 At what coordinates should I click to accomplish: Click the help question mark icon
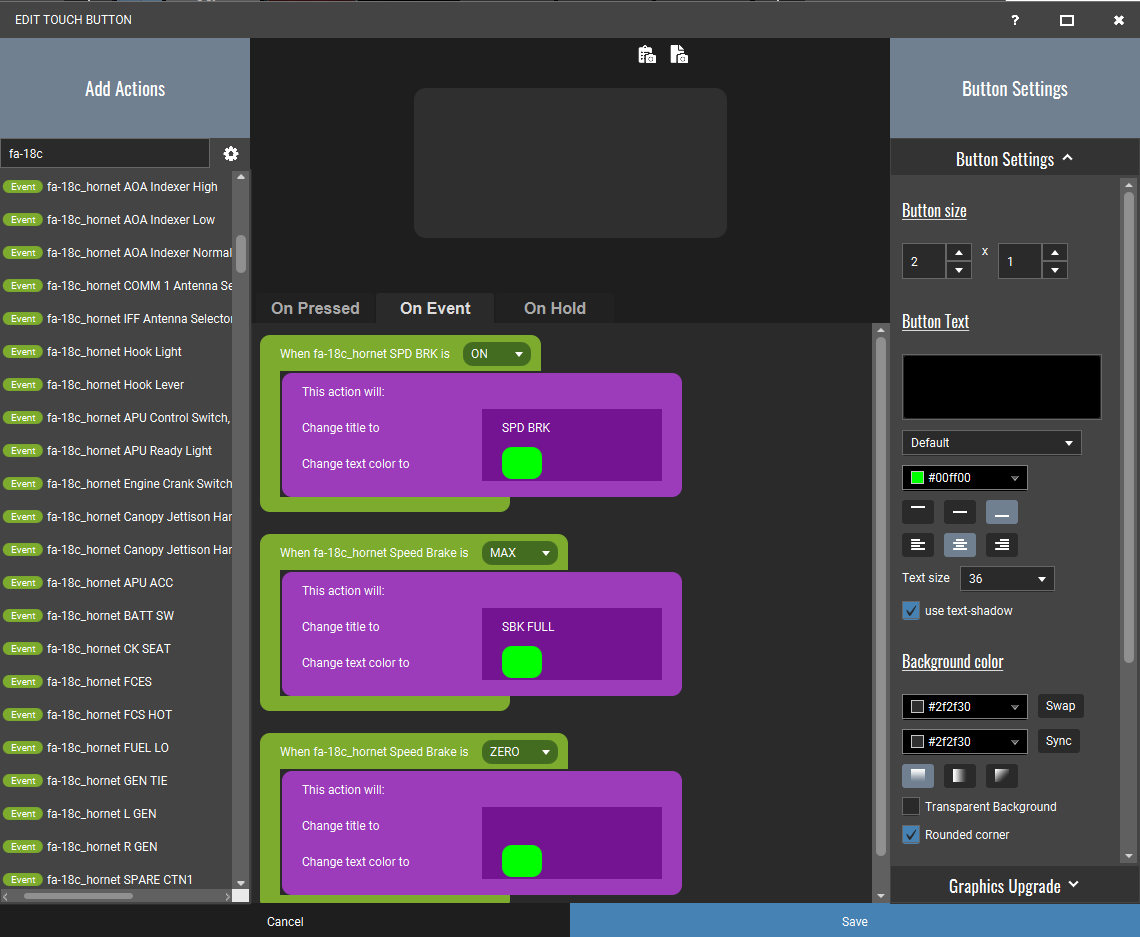[1015, 20]
